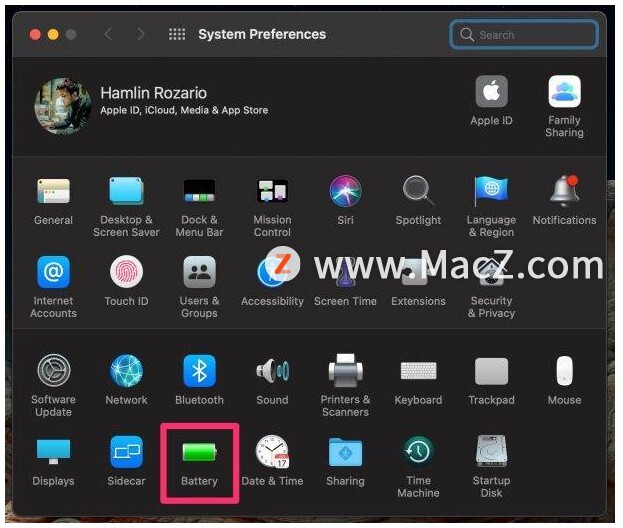The image size is (623, 528).
Task: Show all preferences grid button
Action: pyautogui.click(x=177, y=34)
